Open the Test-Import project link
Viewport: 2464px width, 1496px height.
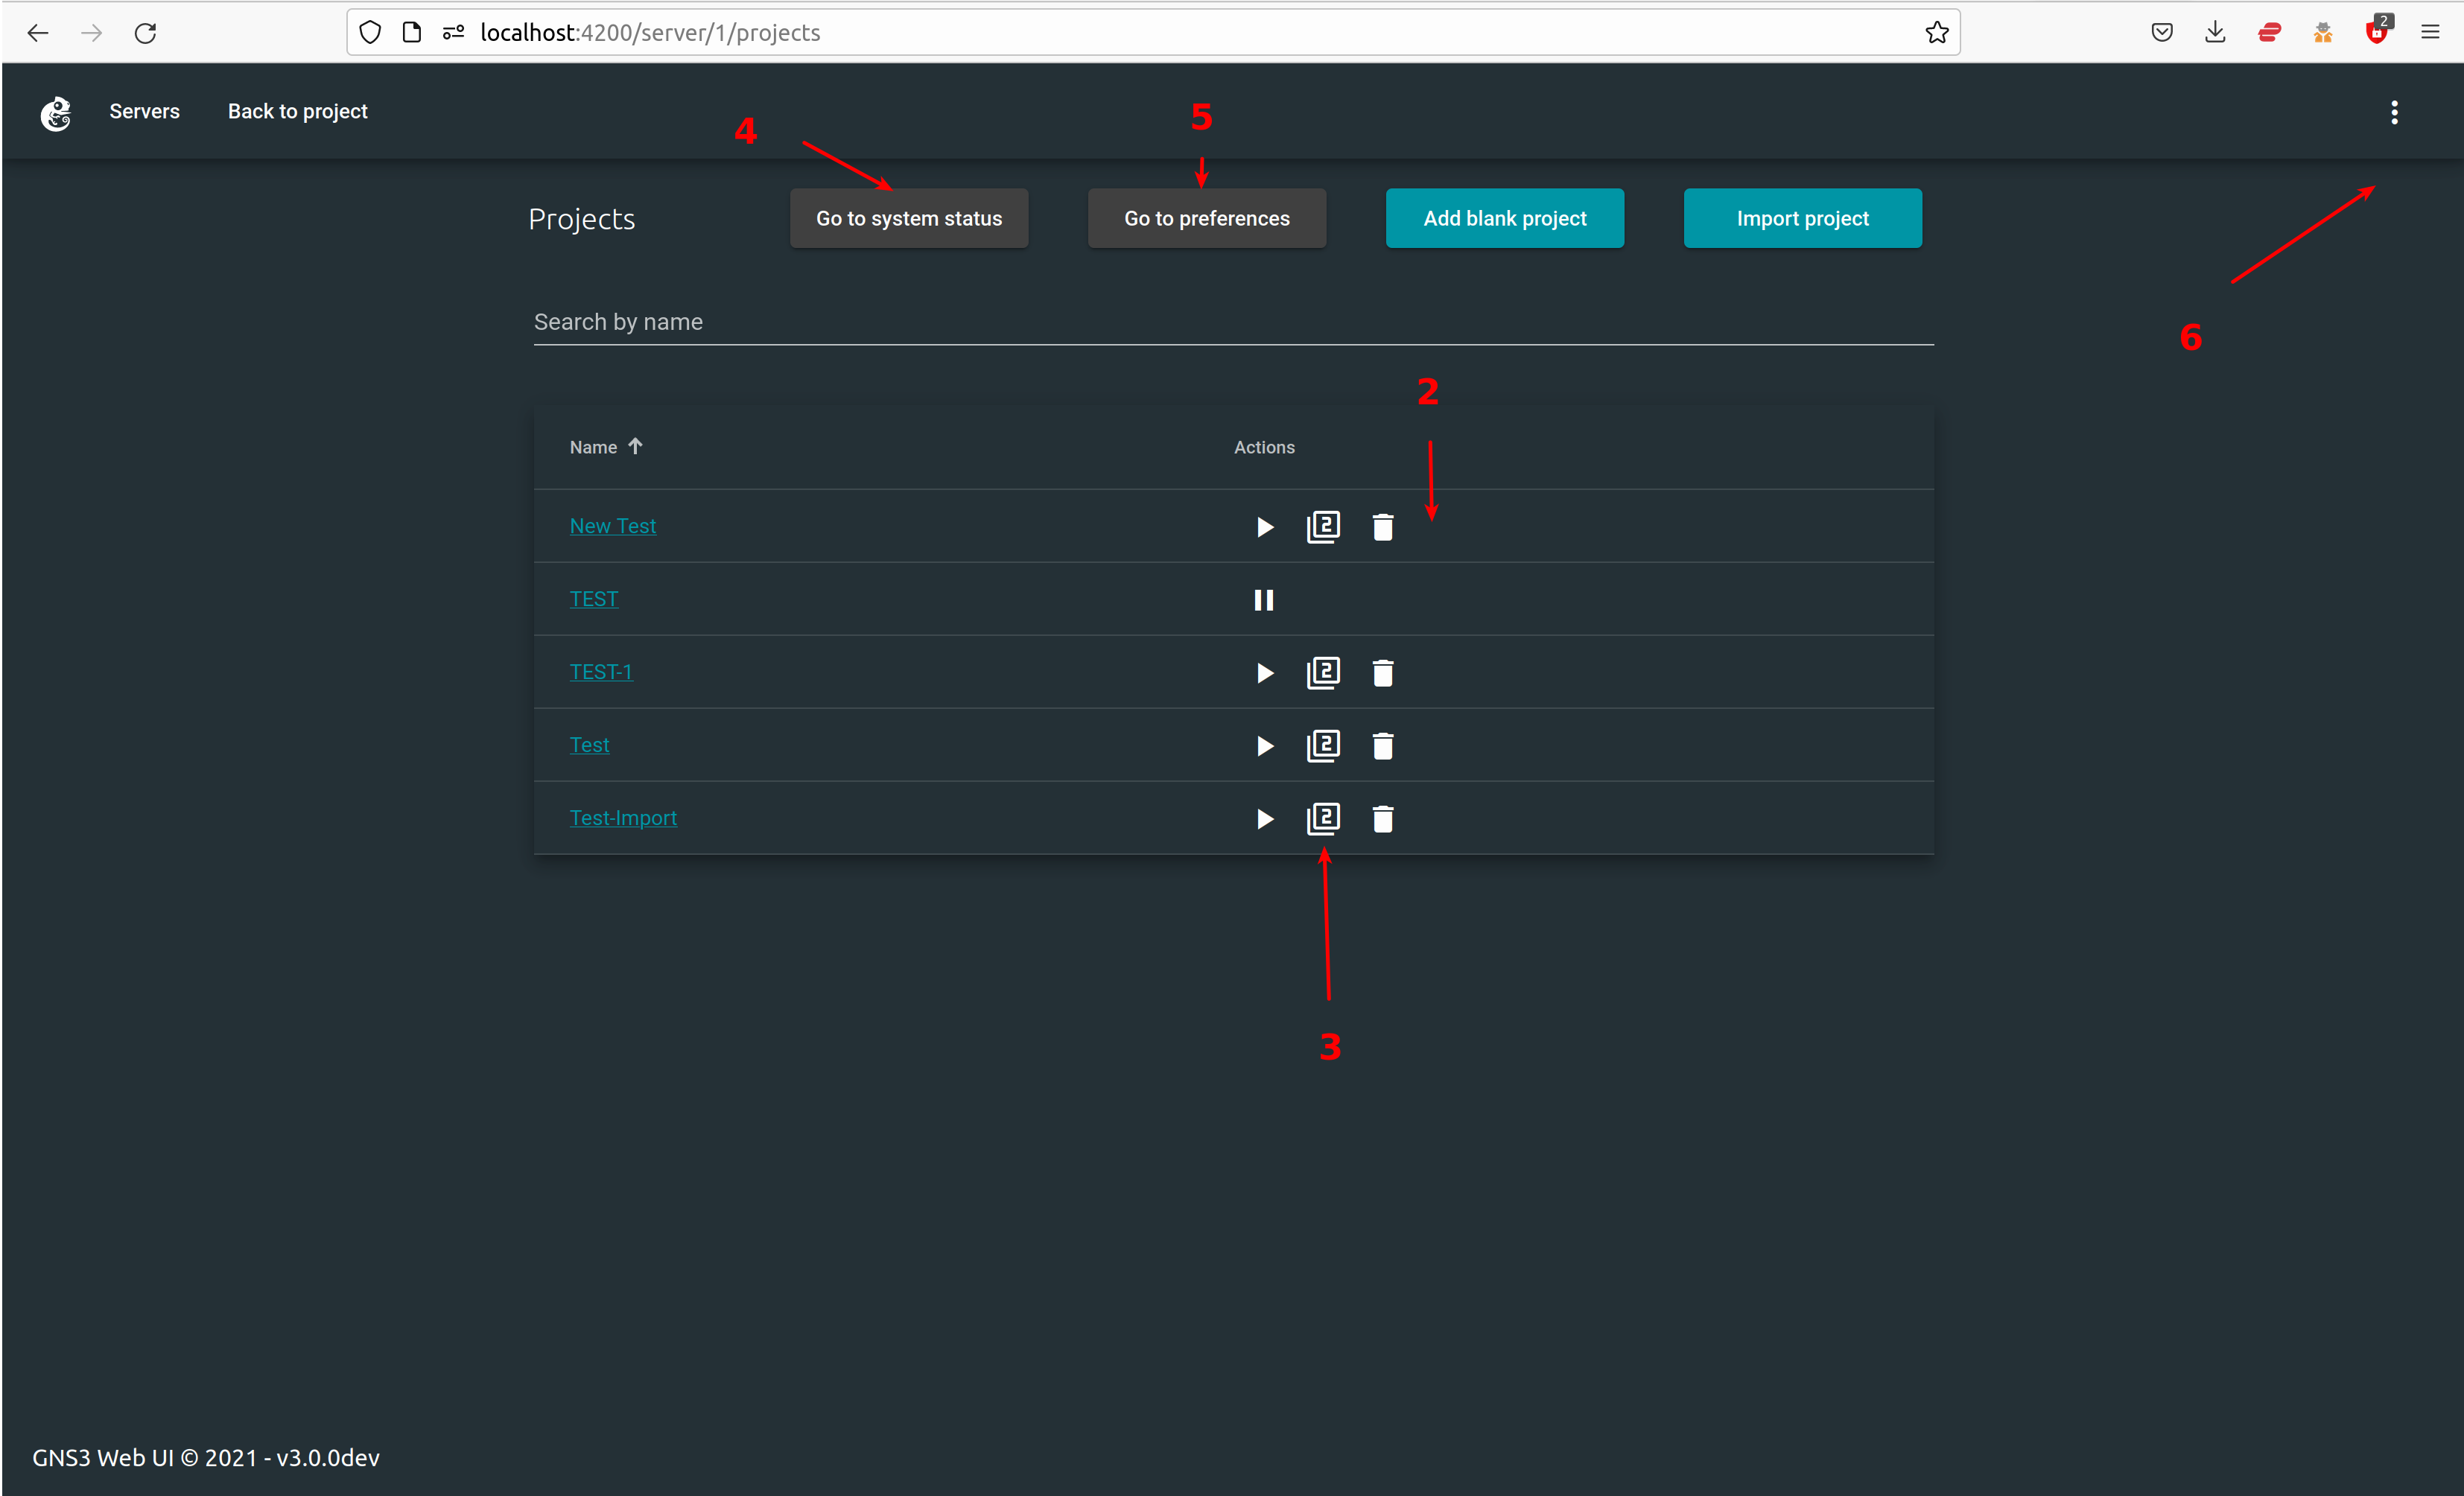click(x=623, y=818)
